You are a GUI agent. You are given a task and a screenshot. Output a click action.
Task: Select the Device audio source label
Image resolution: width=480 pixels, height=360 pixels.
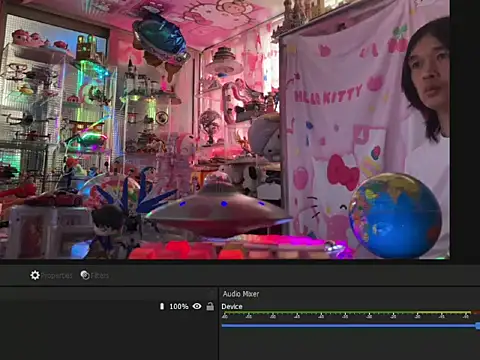[232, 306]
